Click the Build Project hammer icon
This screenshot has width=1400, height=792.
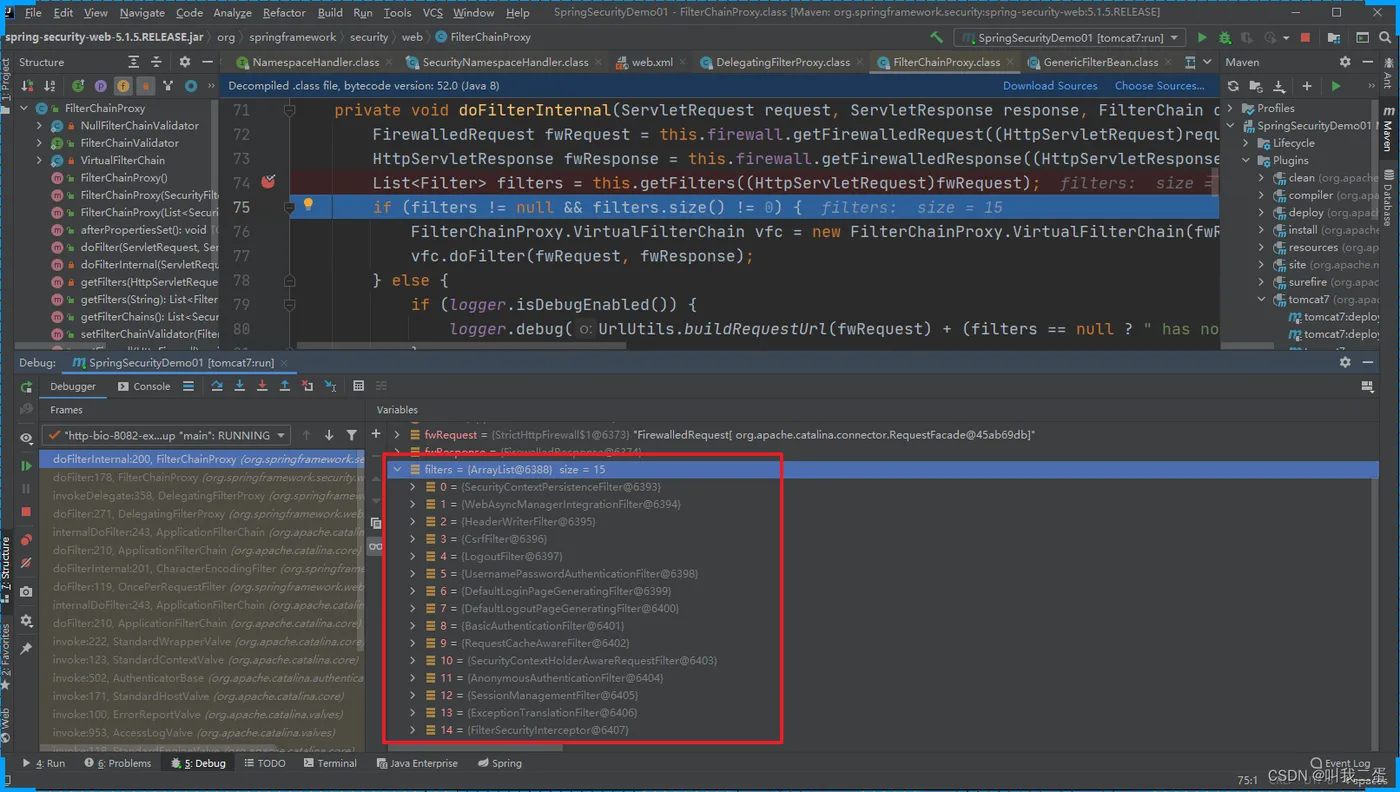tap(936, 37)
